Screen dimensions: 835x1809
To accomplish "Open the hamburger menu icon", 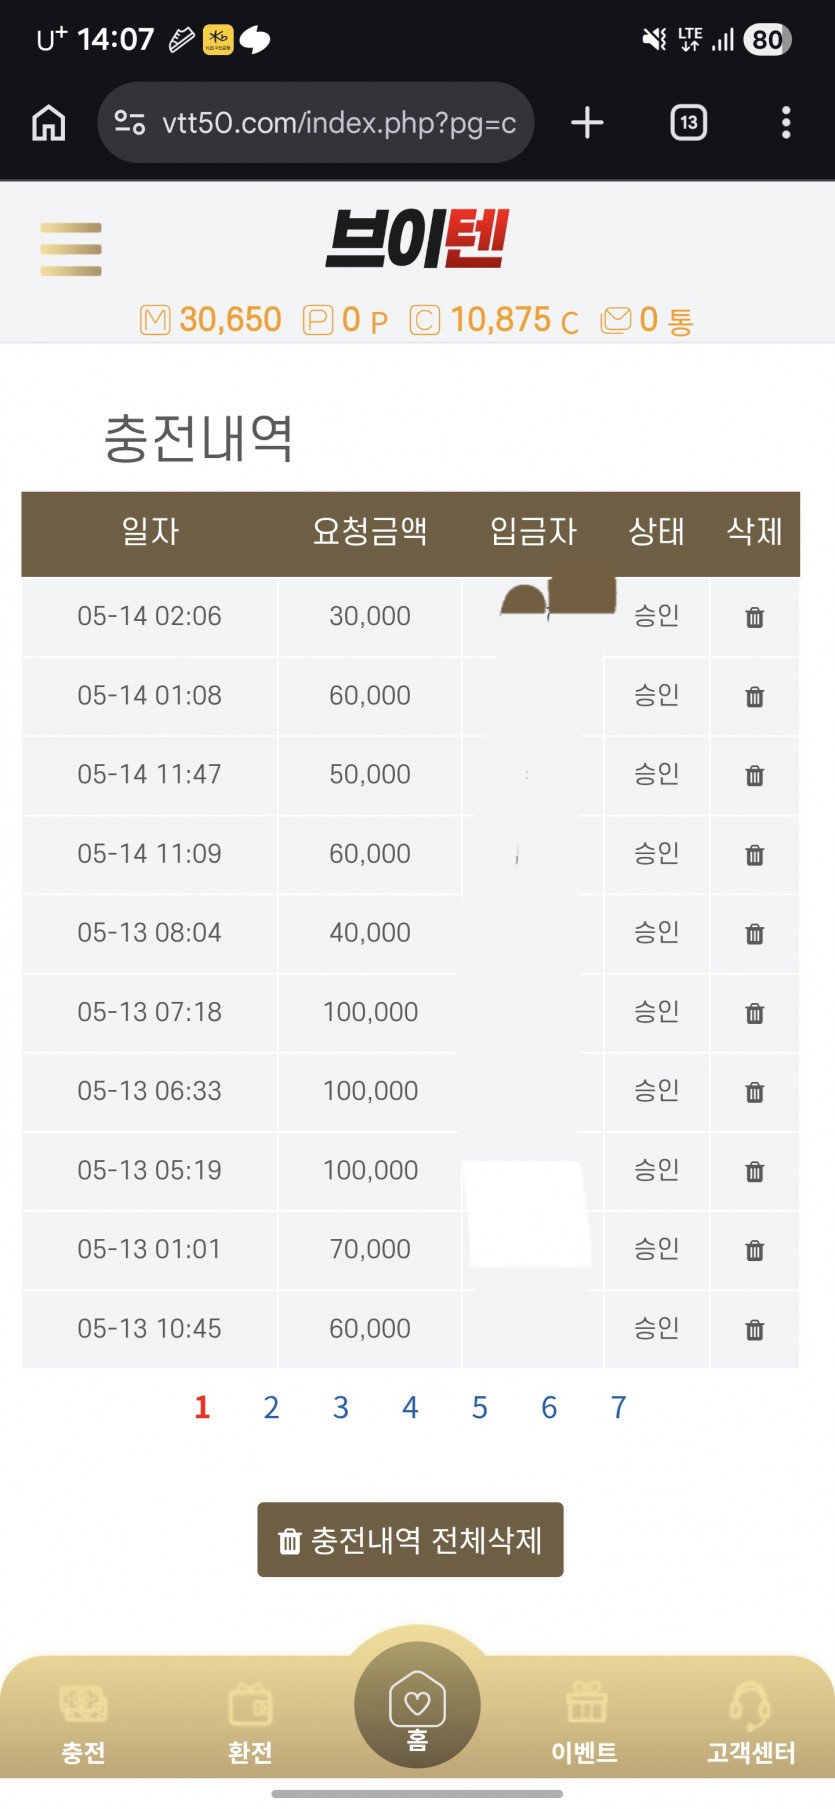I will (x=71, y=249).
